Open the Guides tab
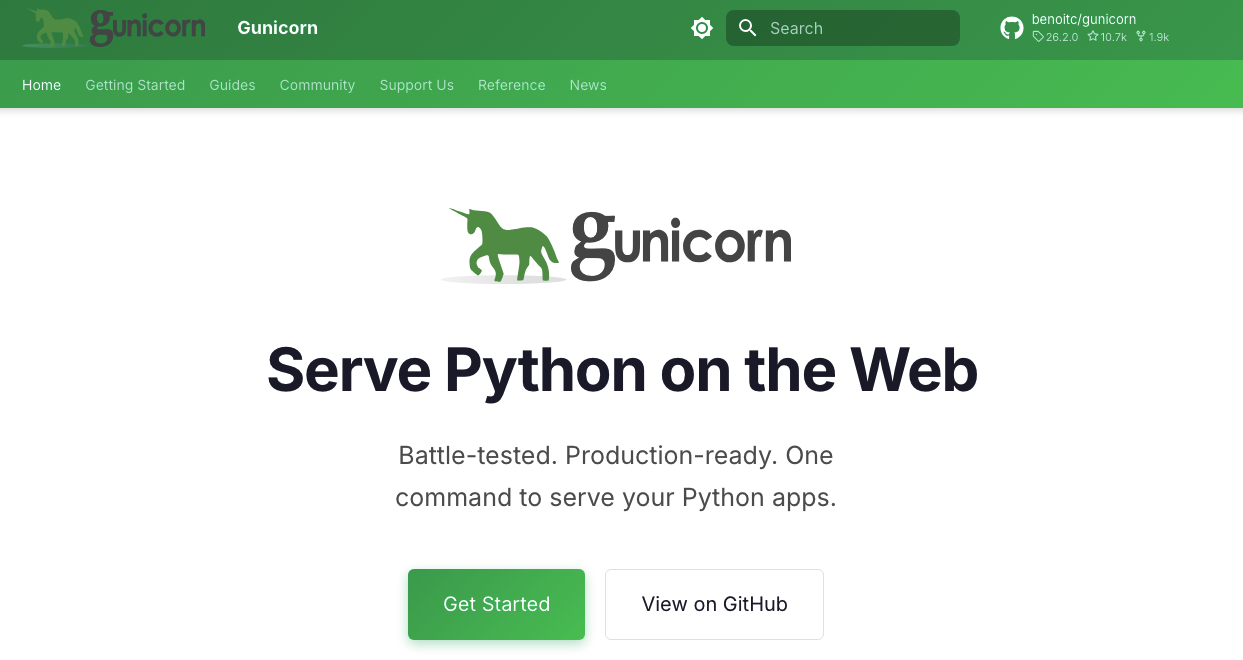 click(x=232, y=85)
